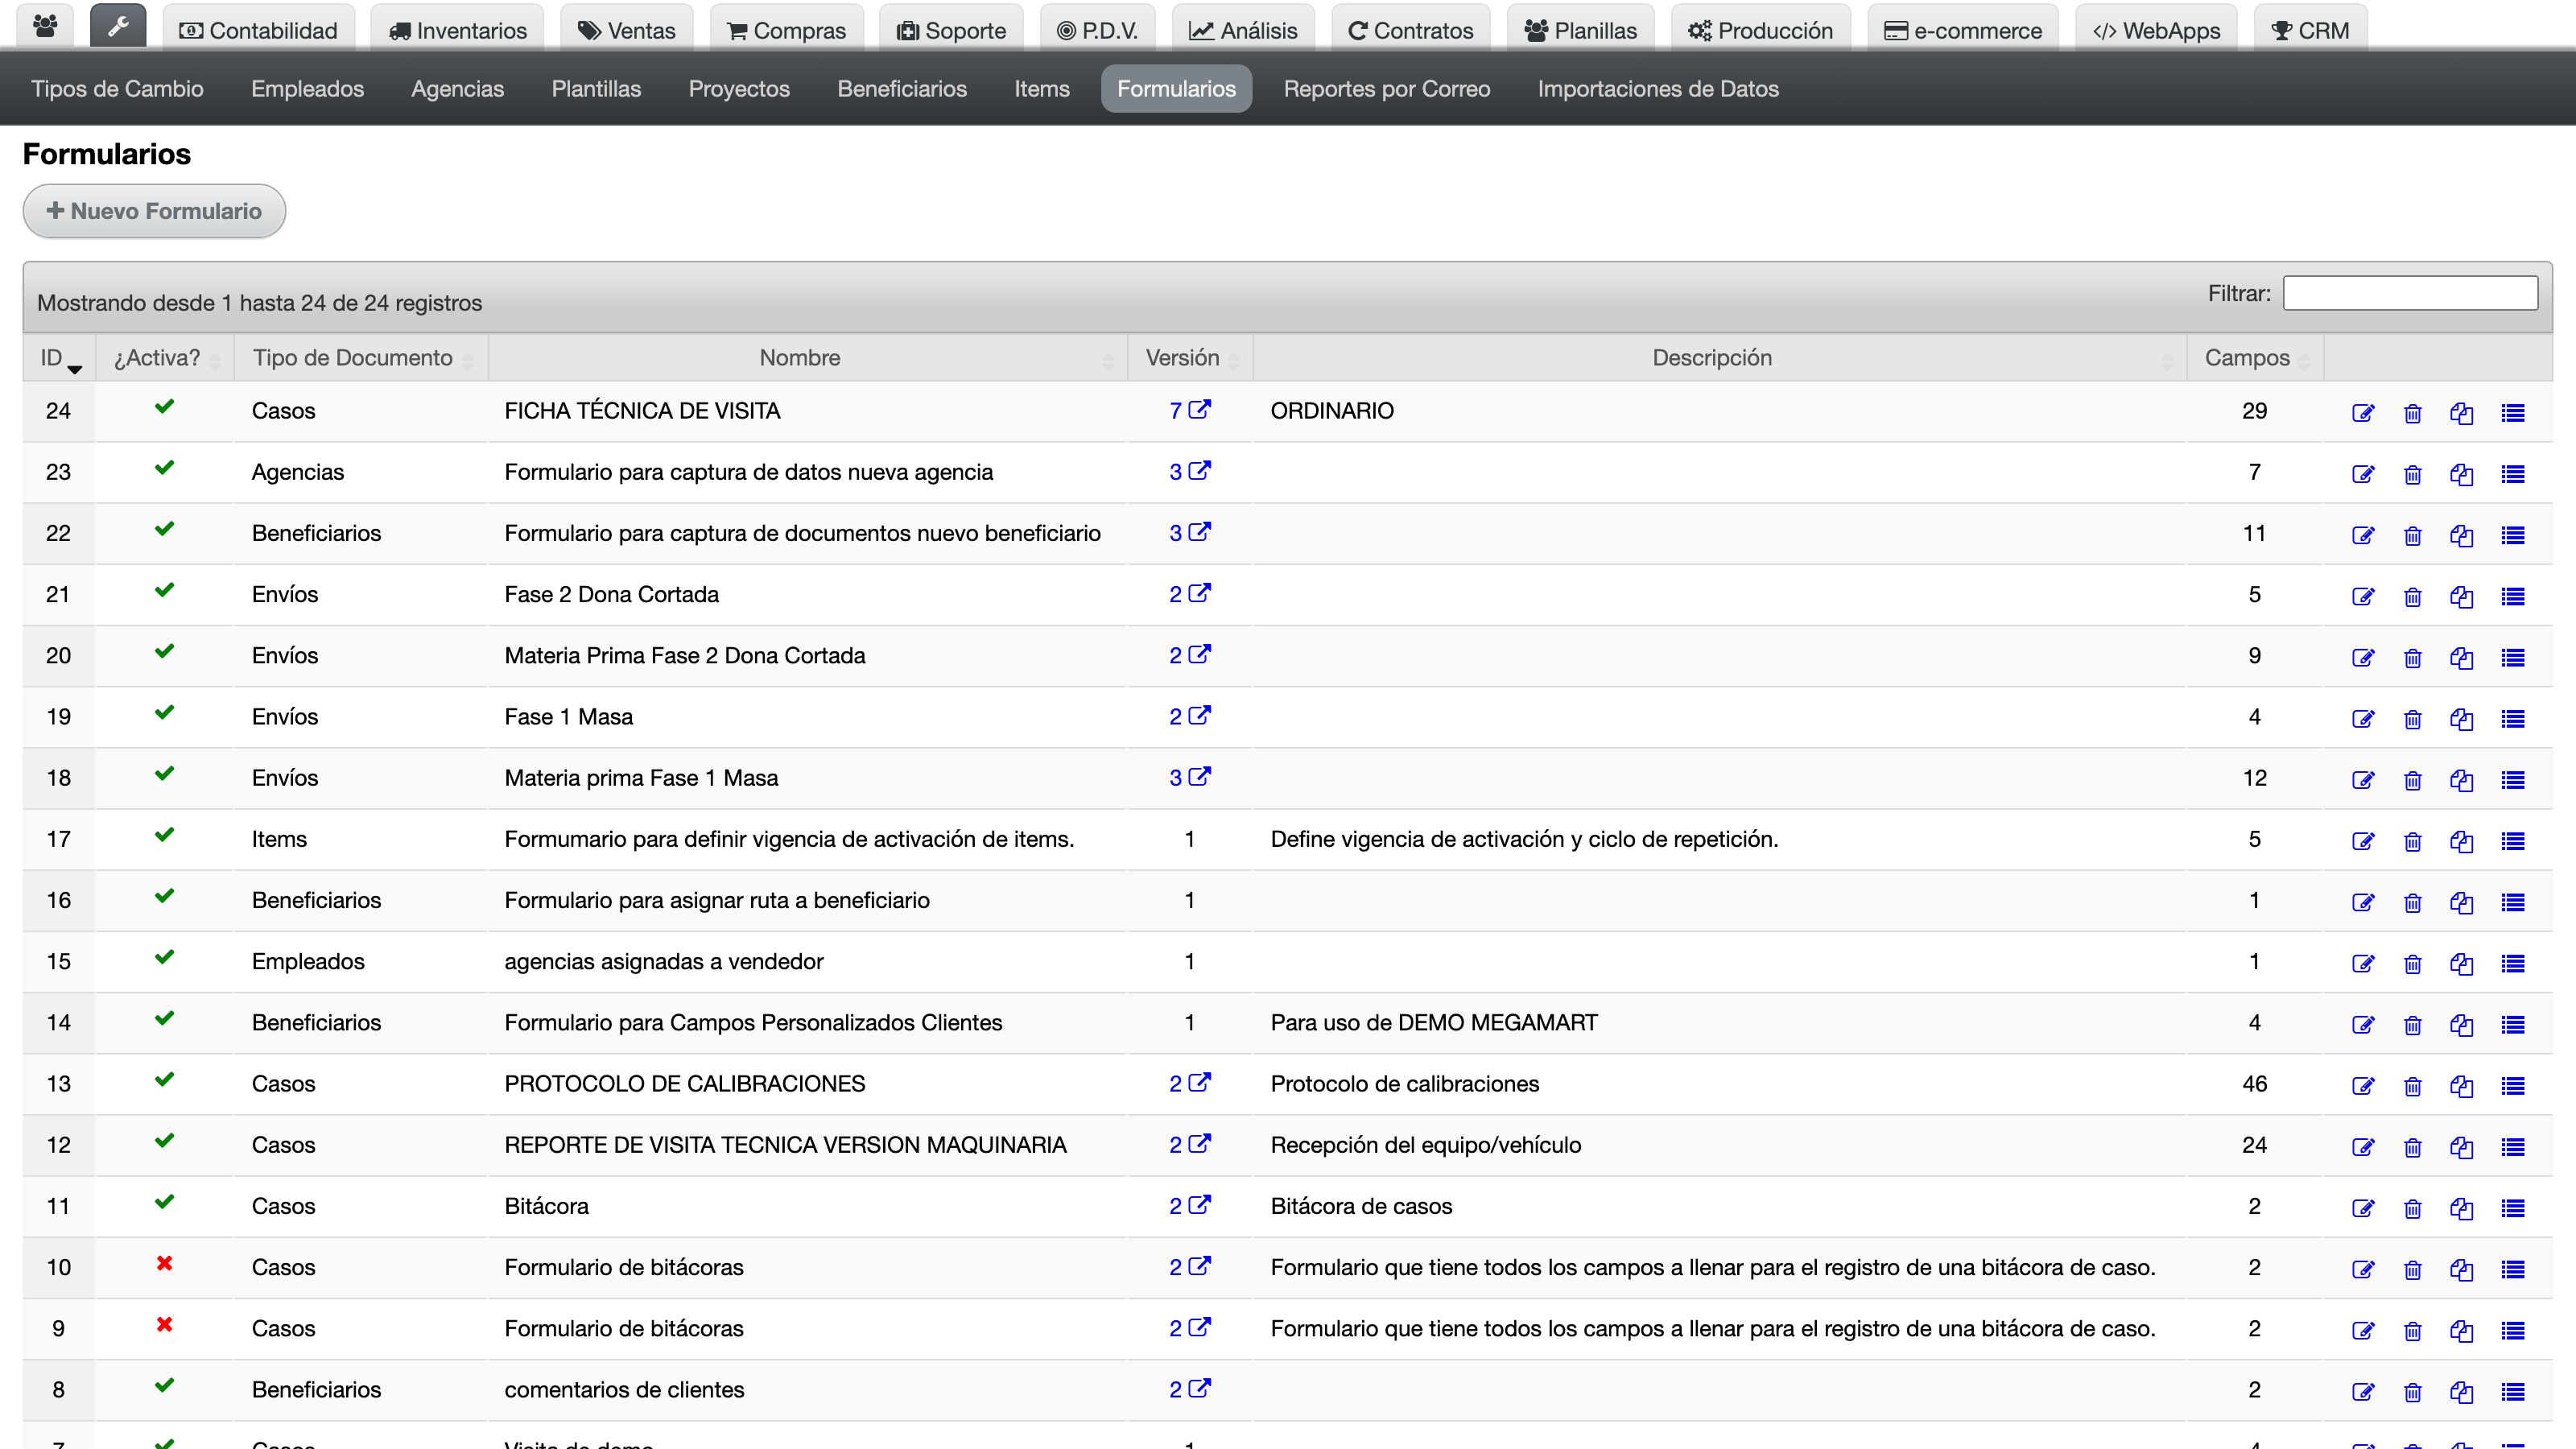The height and width of the screenshot is (1449, 2576).
Task: Select 'Recepción del equipo/vehículo' description text
Action: (x=1425, y=1144)
